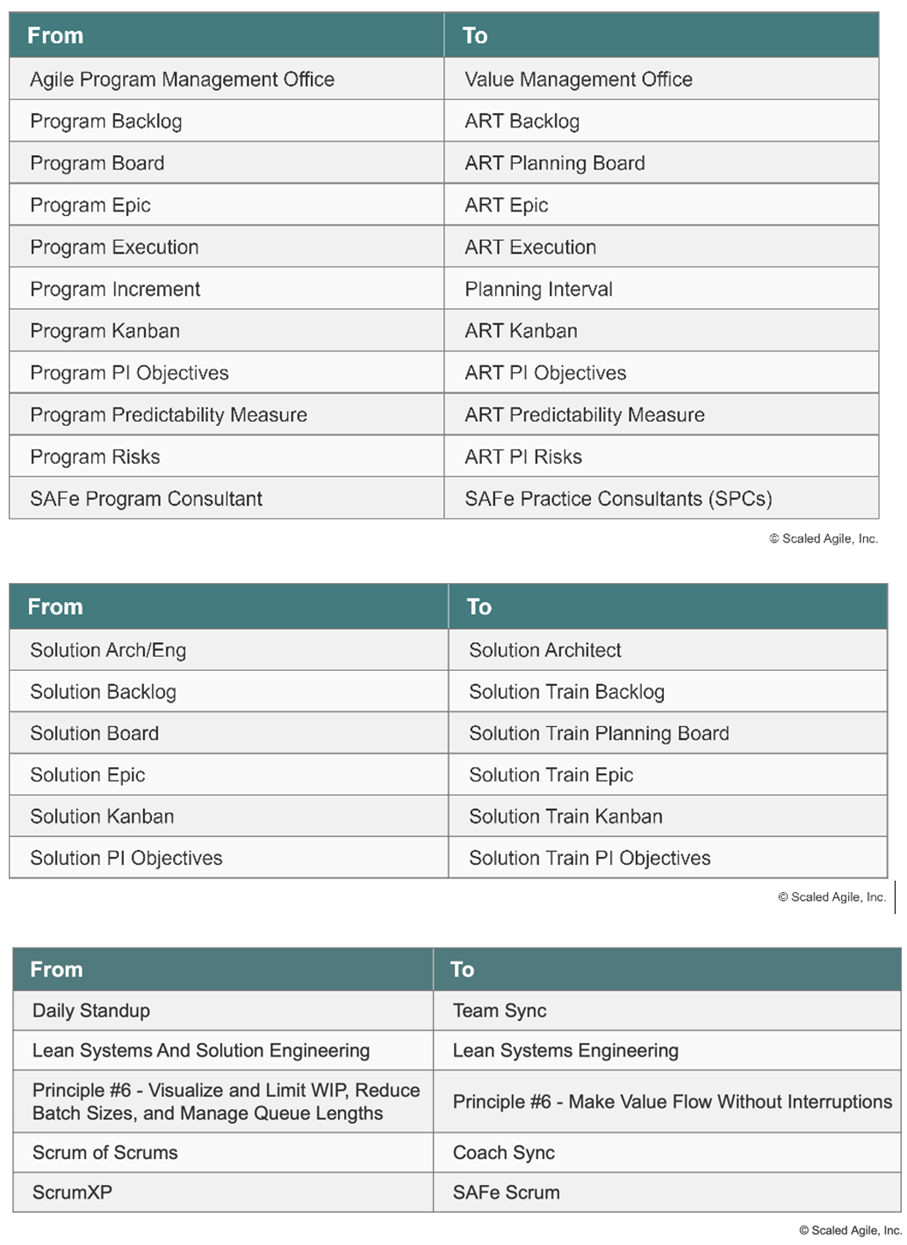Click the 'Solution Arch/Eng' cell

pos(229,650)
